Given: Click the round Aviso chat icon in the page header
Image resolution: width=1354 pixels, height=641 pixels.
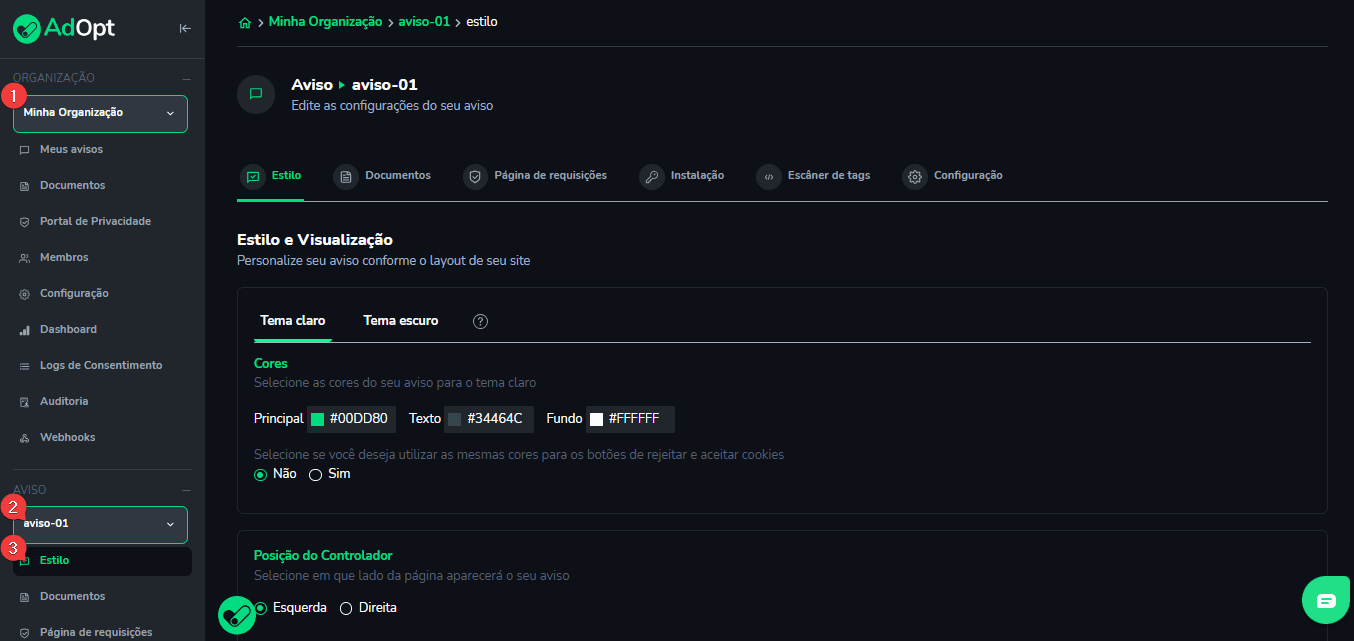Looking at the screenshot, I should tap(256, 94).
